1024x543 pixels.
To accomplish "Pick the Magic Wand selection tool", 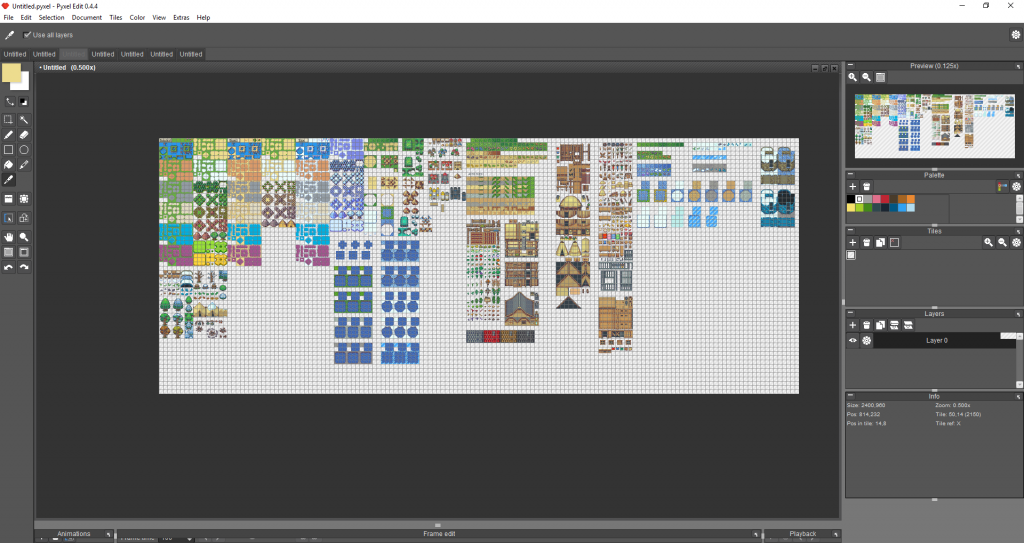I will [x=24, y=119].
